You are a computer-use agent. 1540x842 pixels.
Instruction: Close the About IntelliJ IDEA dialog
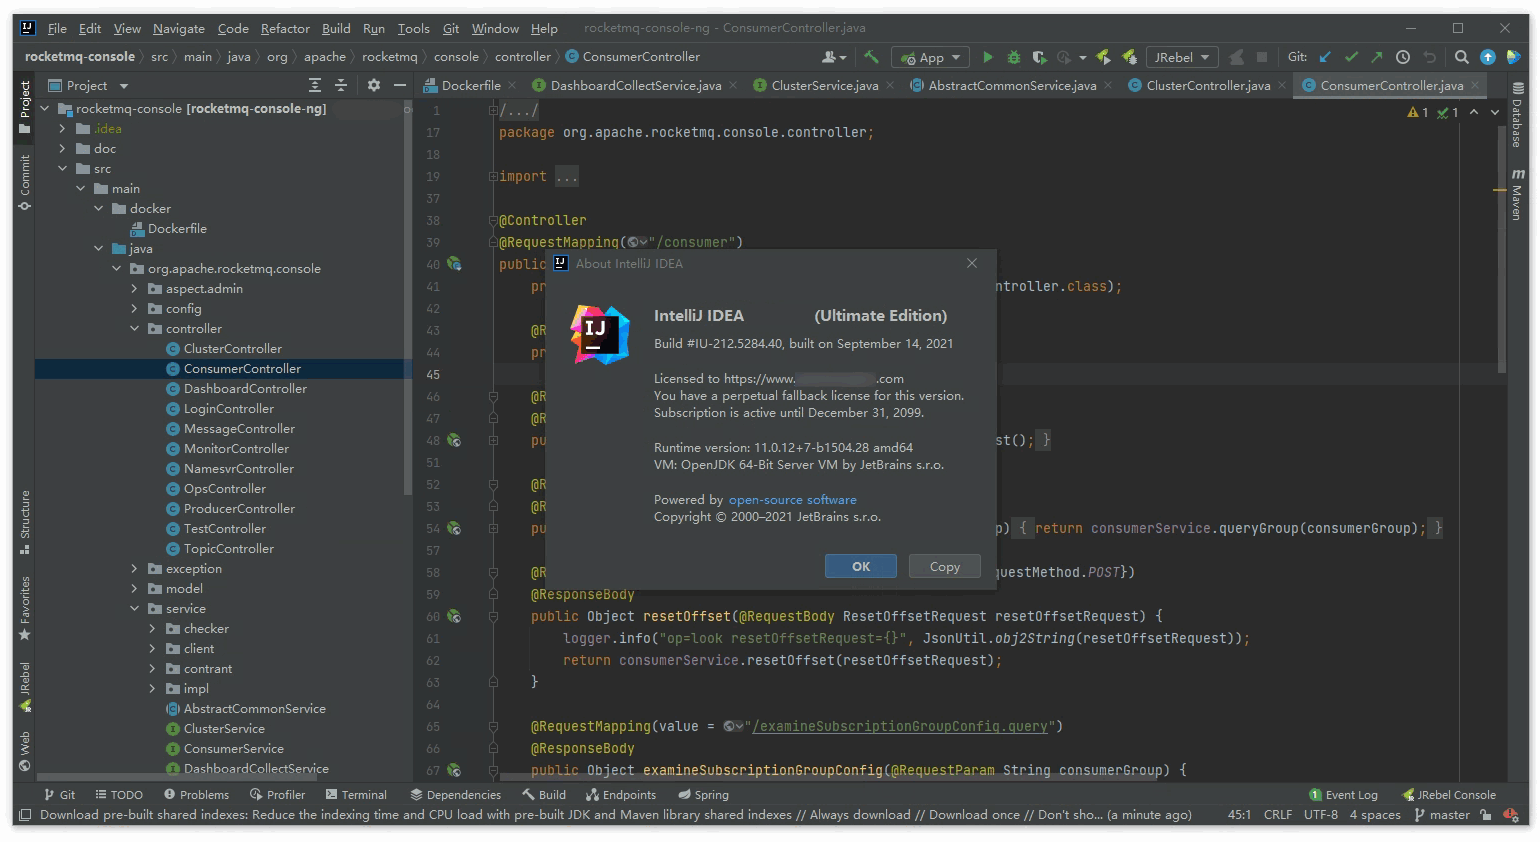coord(972,263)
